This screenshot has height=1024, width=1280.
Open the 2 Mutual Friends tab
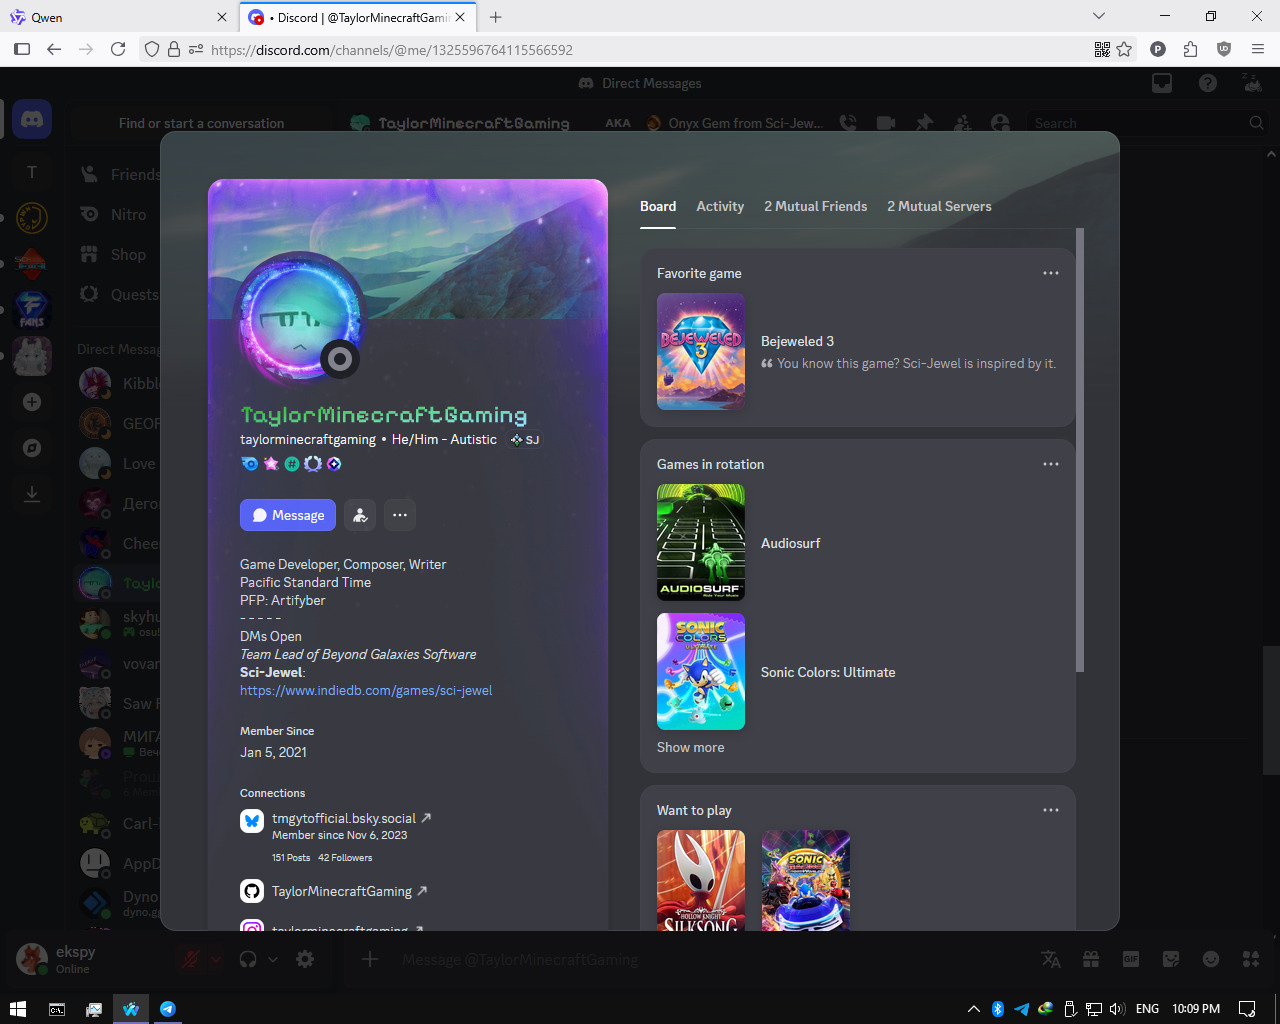click(815, 206)
